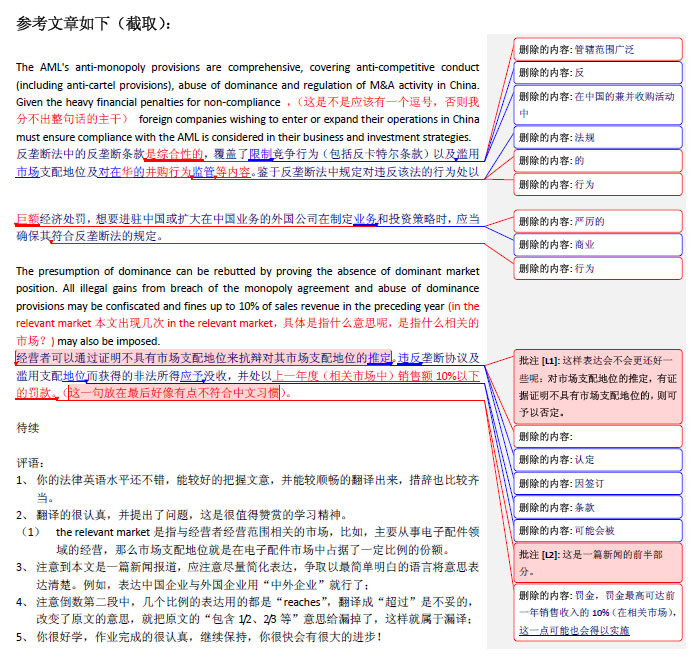Click the '评语:' label
This screenshot has height=659, width=700.
click(x=30, y=463)
